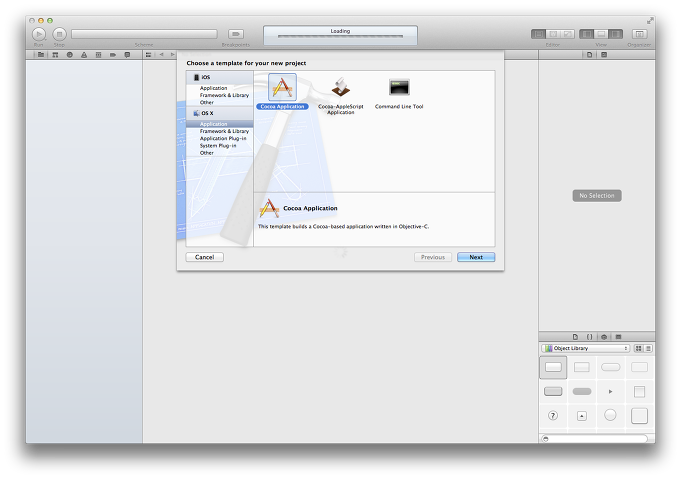Screen dimensions: 681x479
Task: Enter full screen with top-right arrows icon
Action: (x=650, y=20)
